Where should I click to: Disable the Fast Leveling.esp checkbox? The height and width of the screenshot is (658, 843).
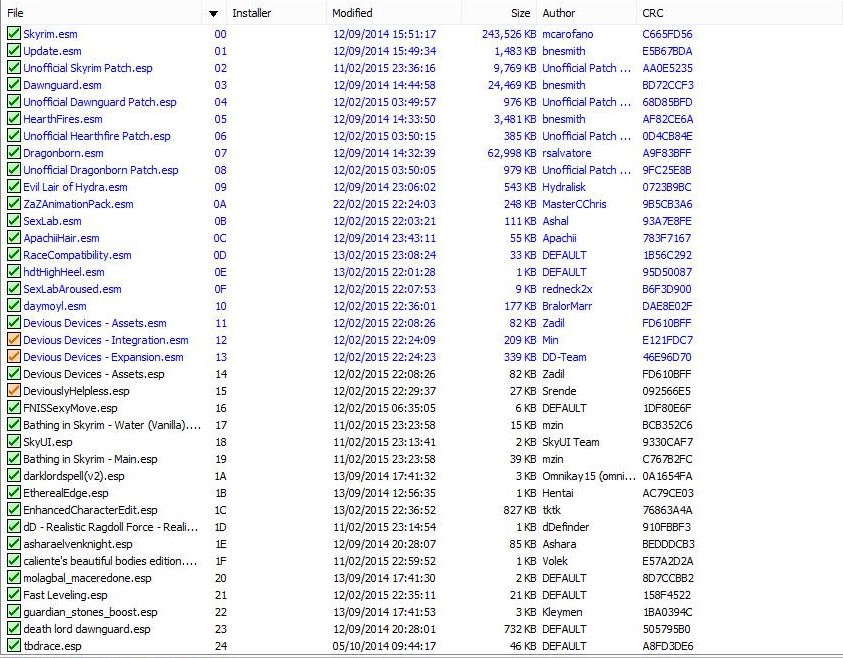14,595
